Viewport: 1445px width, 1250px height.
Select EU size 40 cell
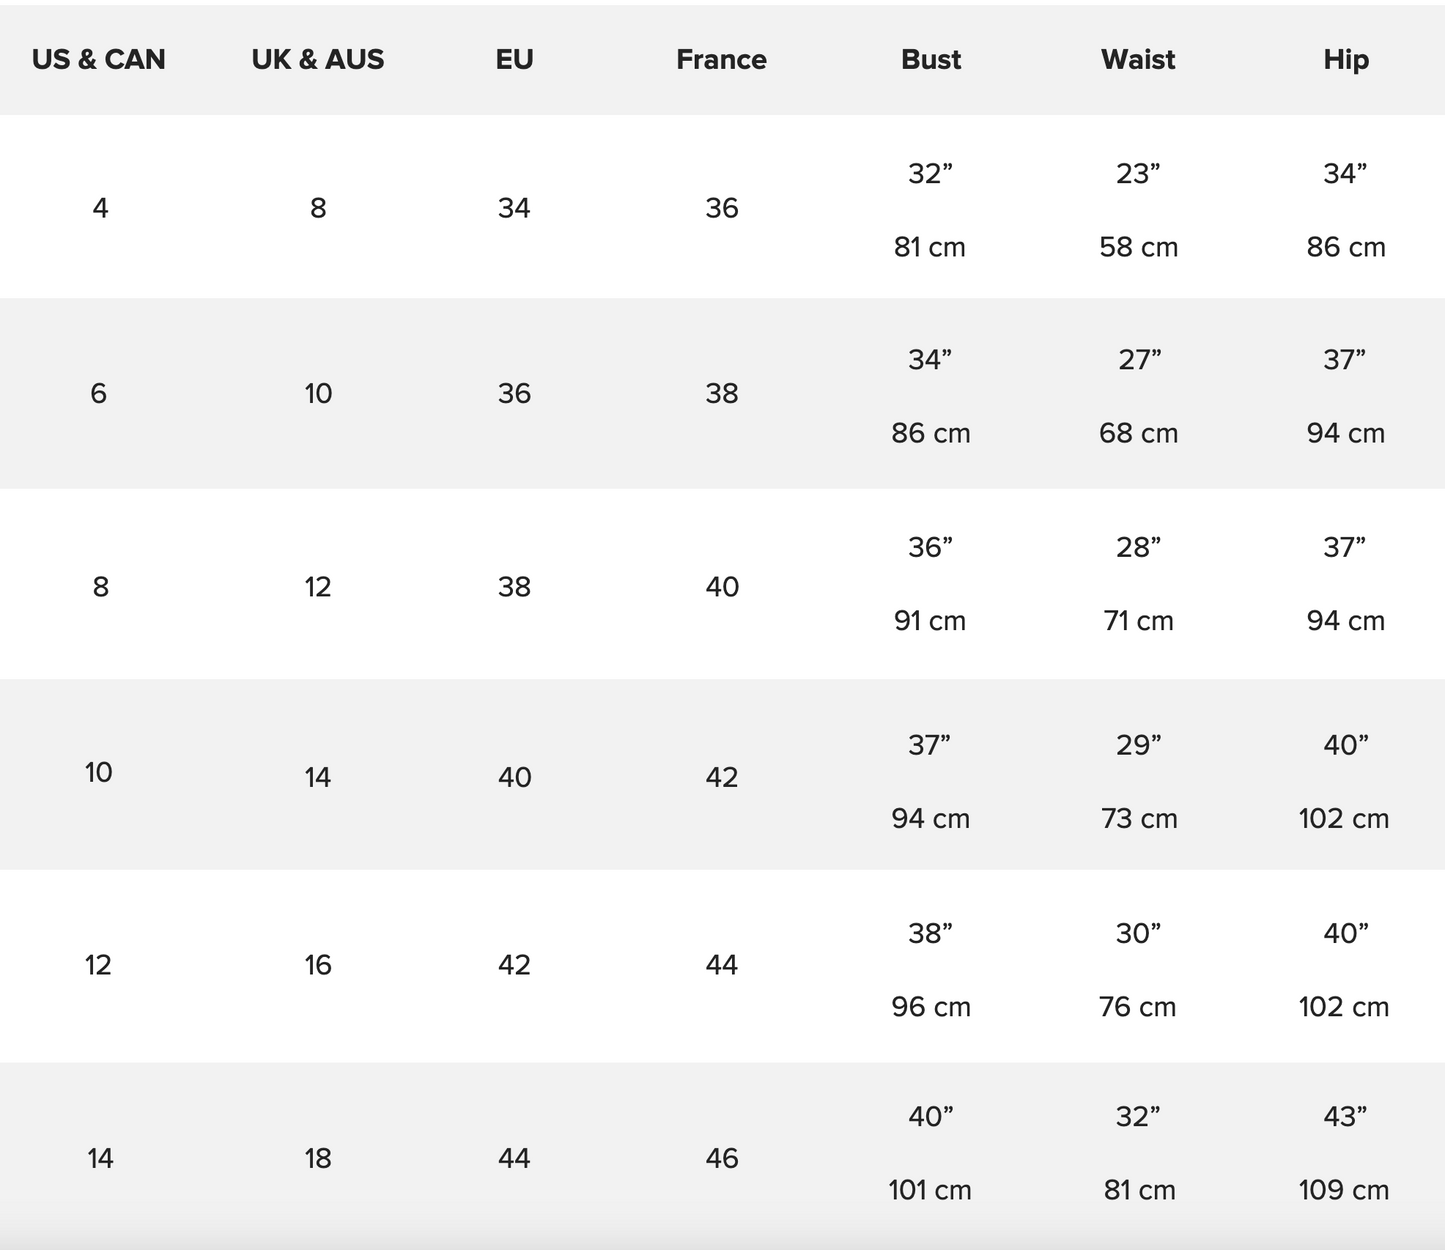pos(515,777)
